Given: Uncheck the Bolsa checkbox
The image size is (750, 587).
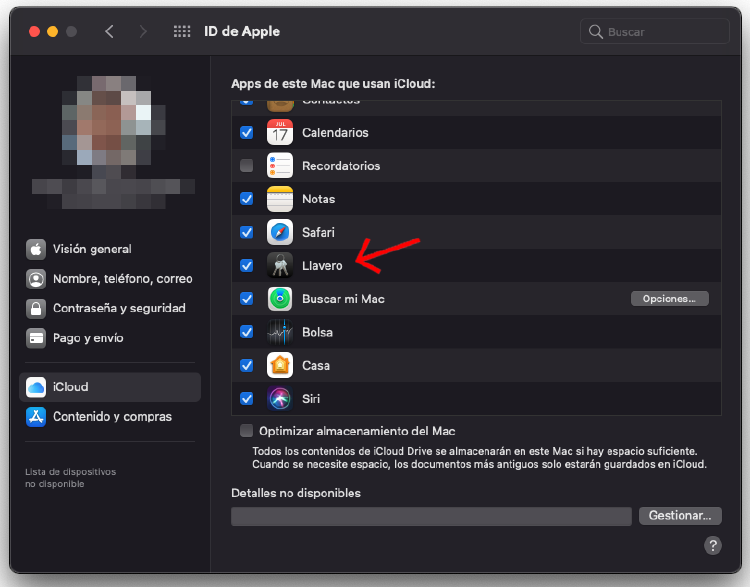Looking at the screenshot, I should (x=246, y=332).
